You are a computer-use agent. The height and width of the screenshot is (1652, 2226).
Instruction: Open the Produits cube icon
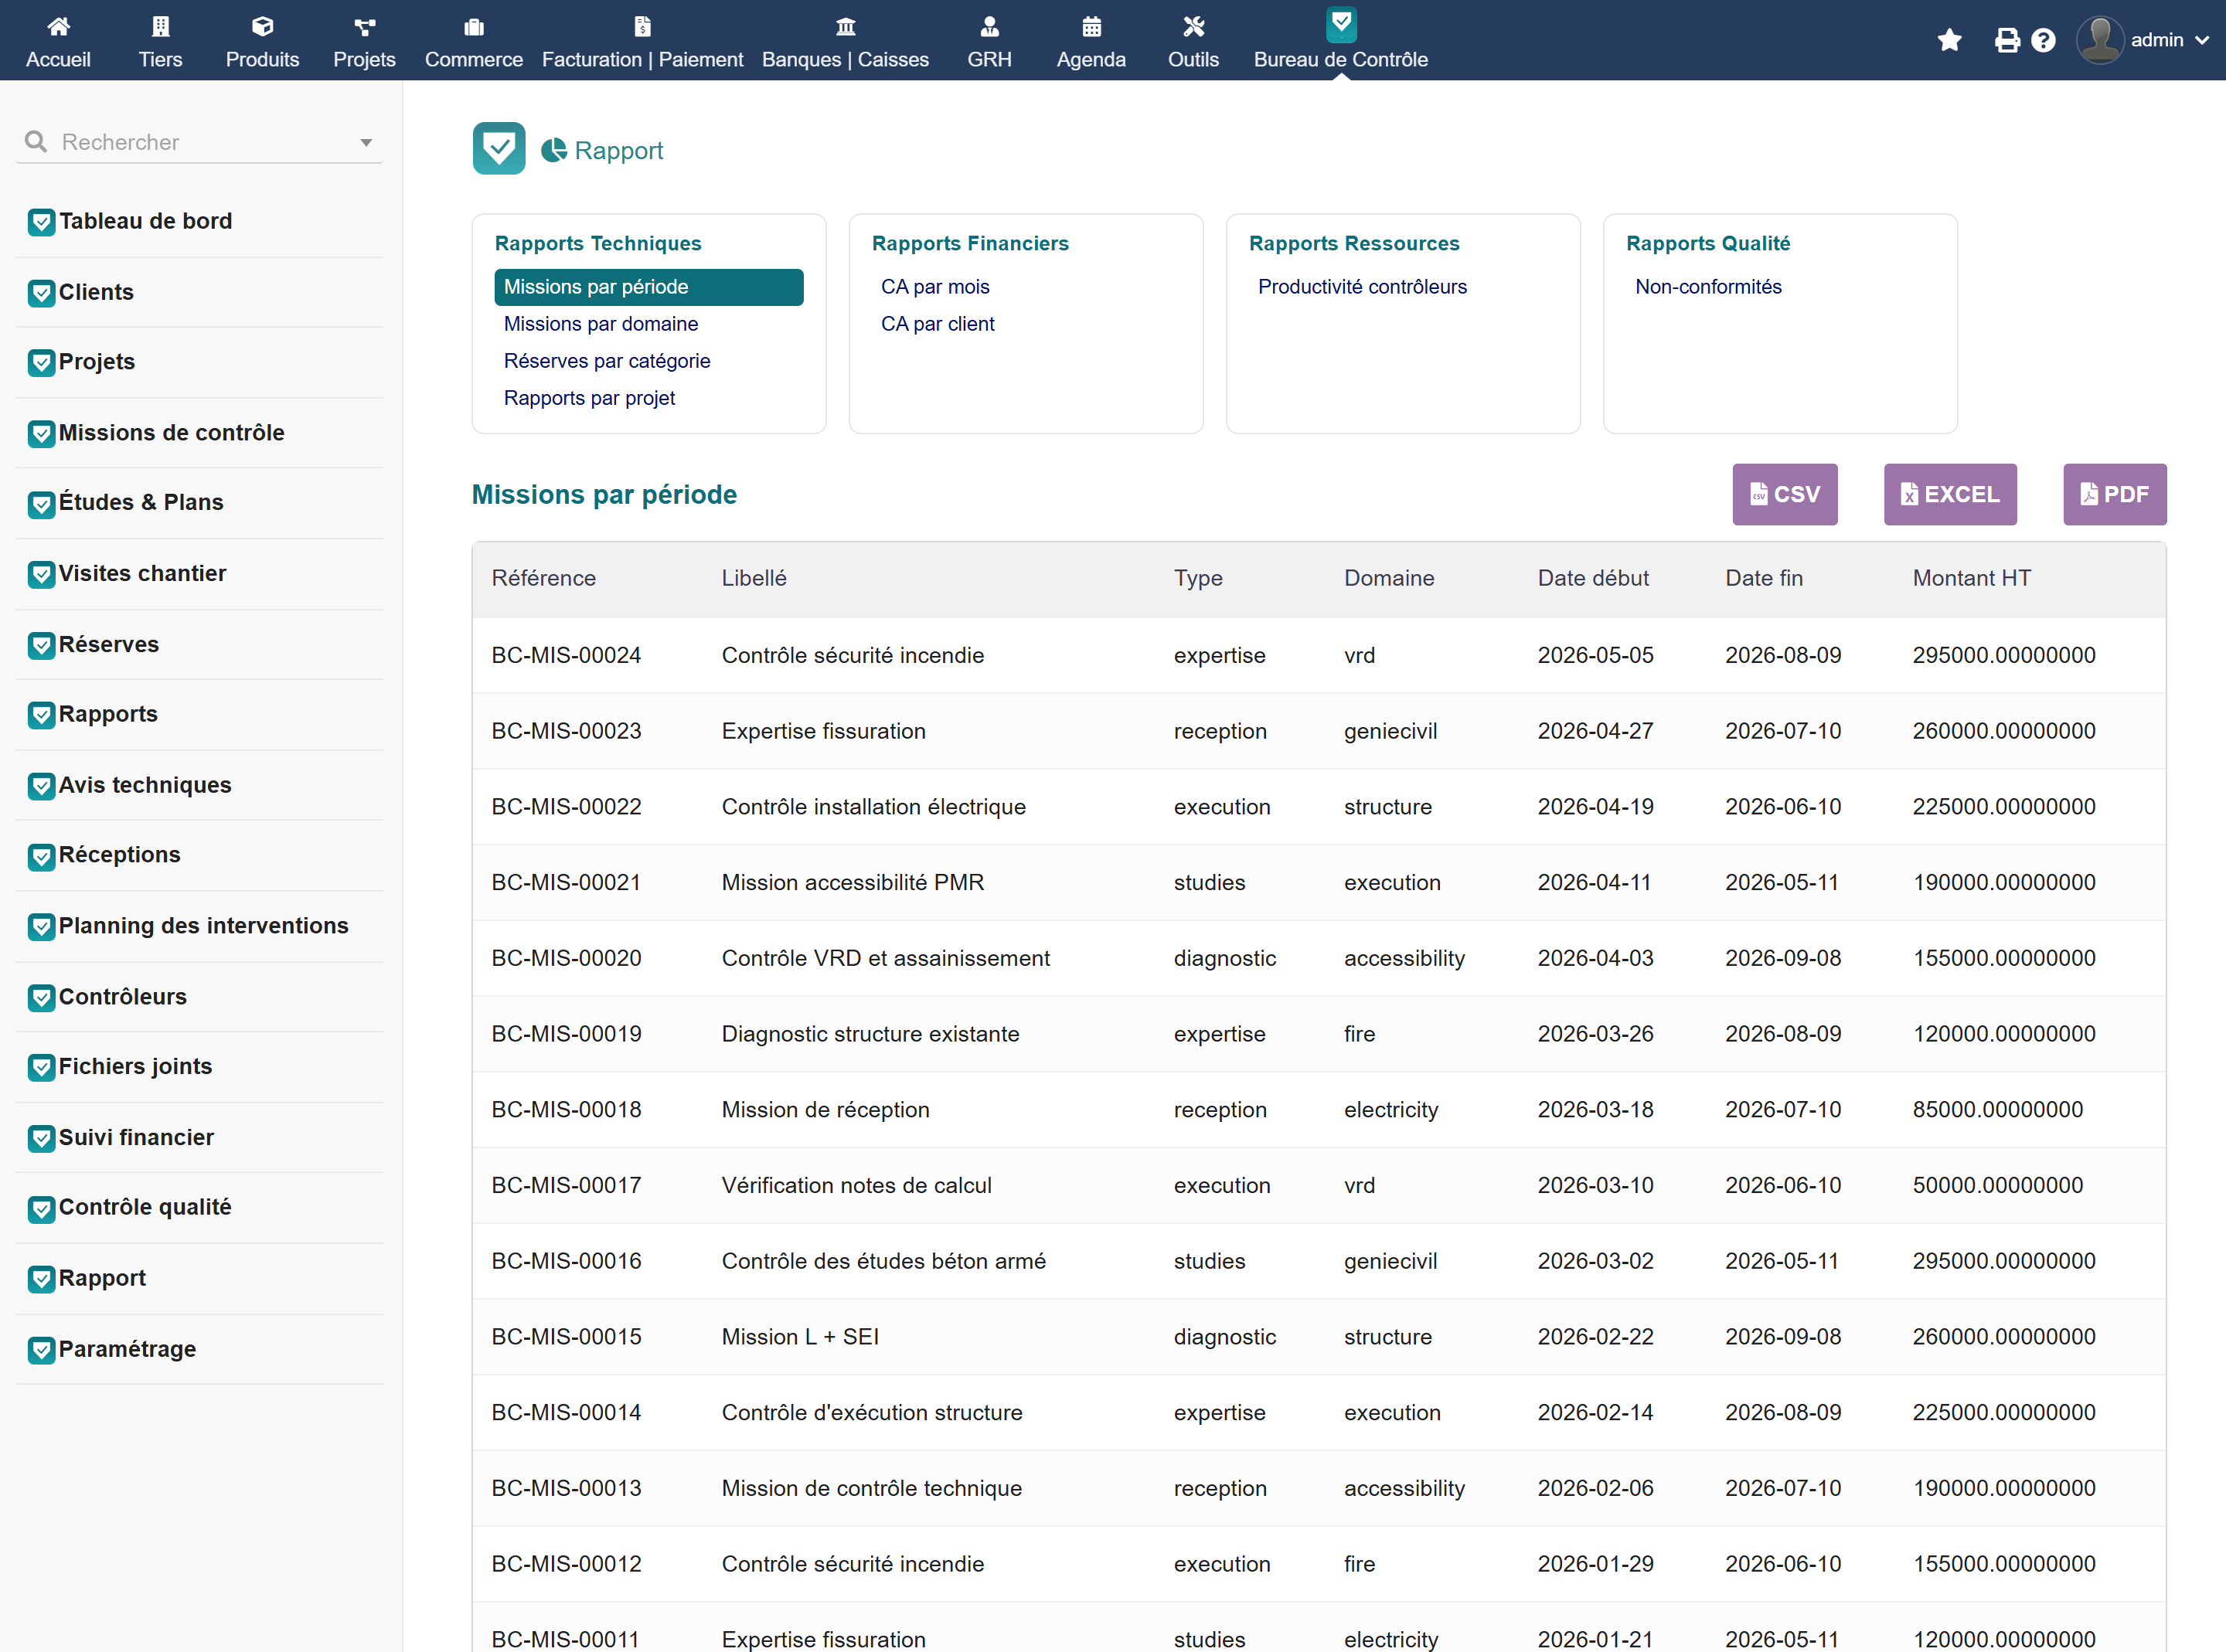(x=262, y=26)
